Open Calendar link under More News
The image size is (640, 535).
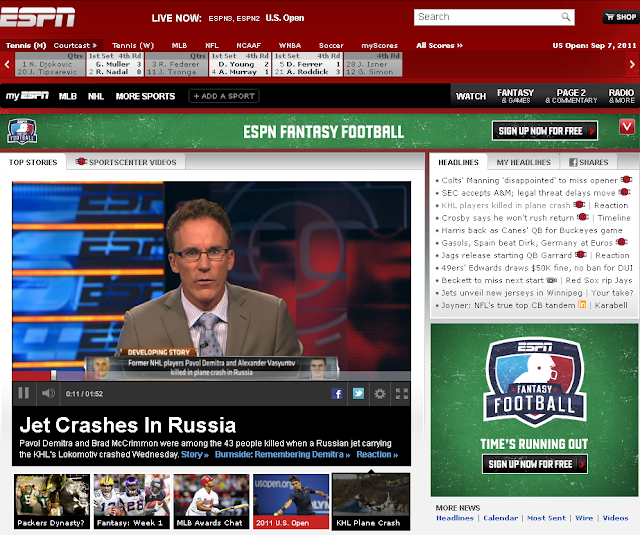point(500,518)
